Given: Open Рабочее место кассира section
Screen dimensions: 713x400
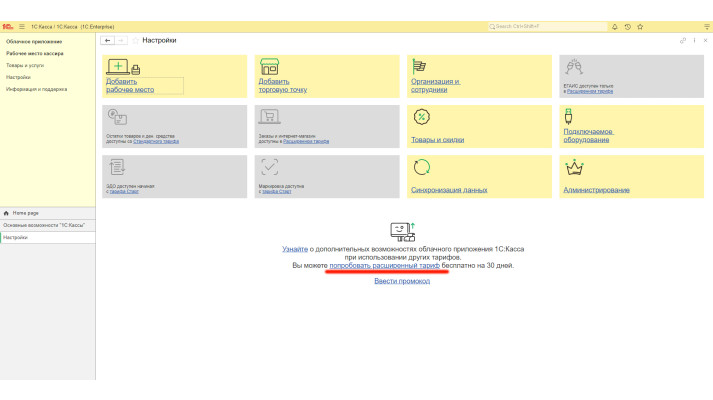Looking at the screenshot, I should click(35, 53).
